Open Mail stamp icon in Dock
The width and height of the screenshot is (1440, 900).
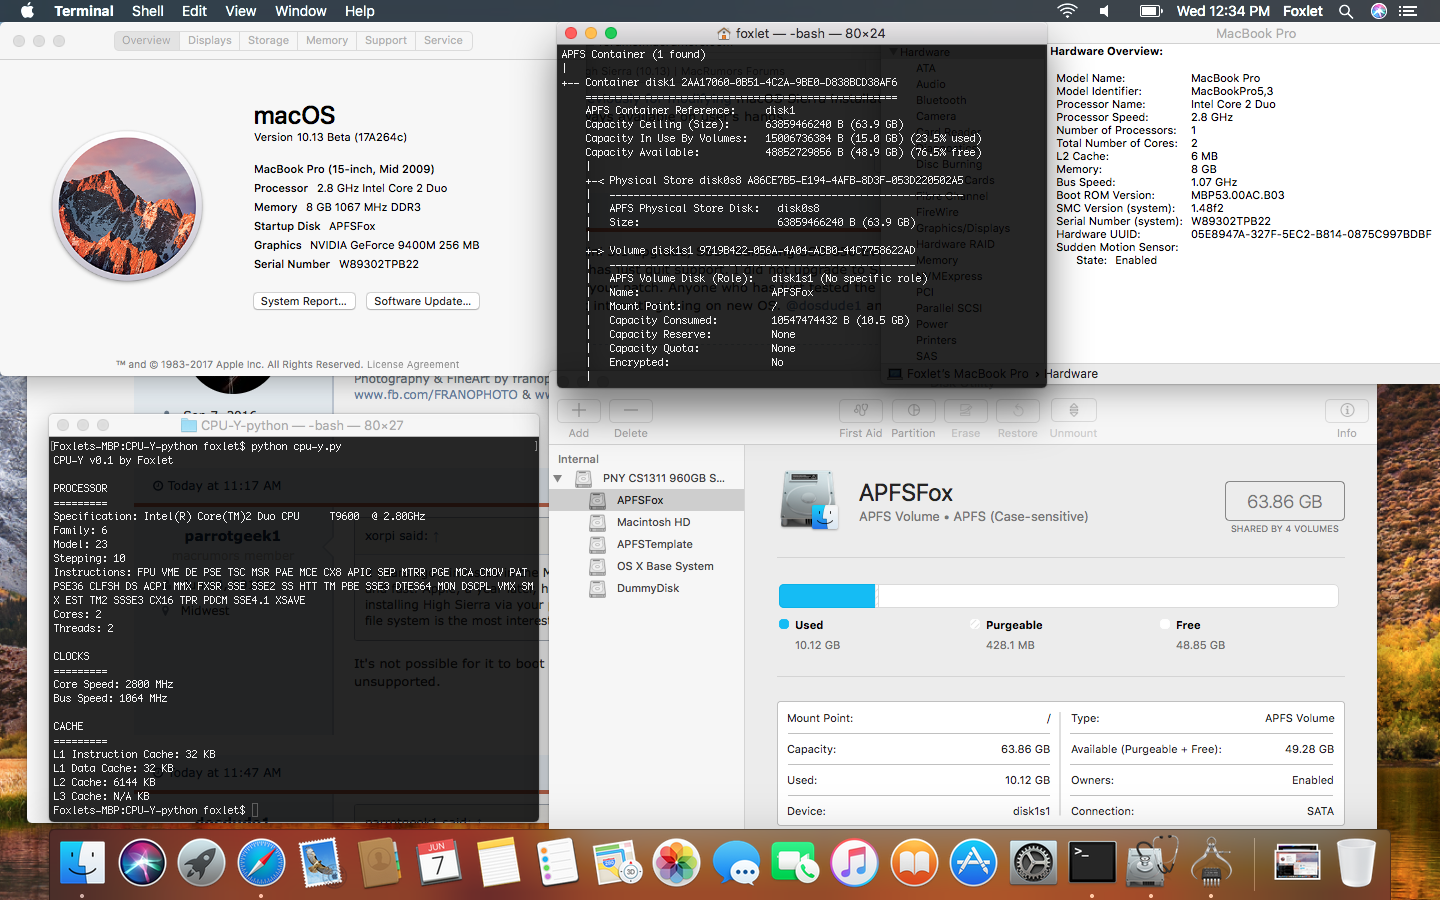tap(321, 862)
